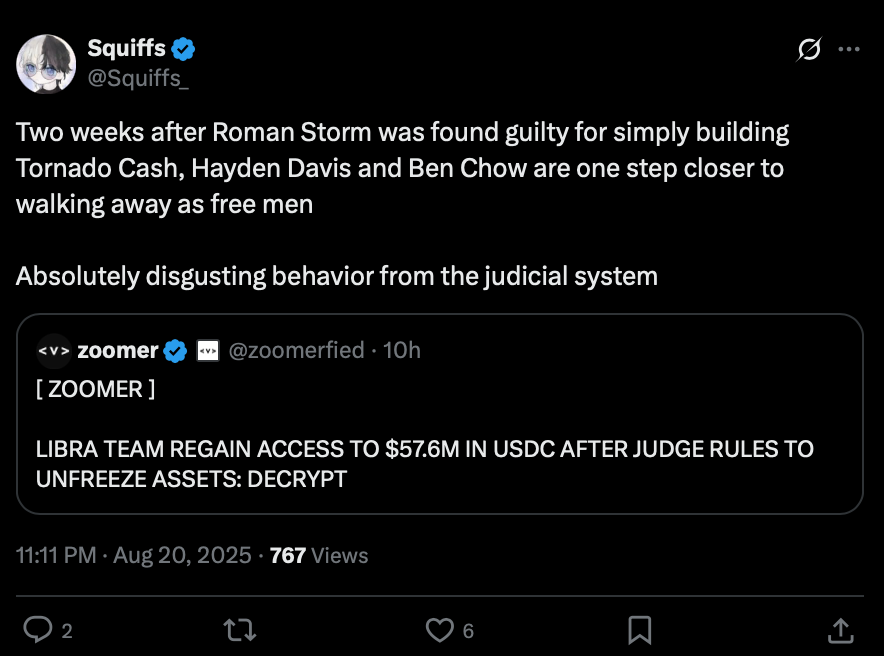The height and width of the screenshot is (656, 884).
Task: View the 767 Views analytics
Action: coord(319,555)
